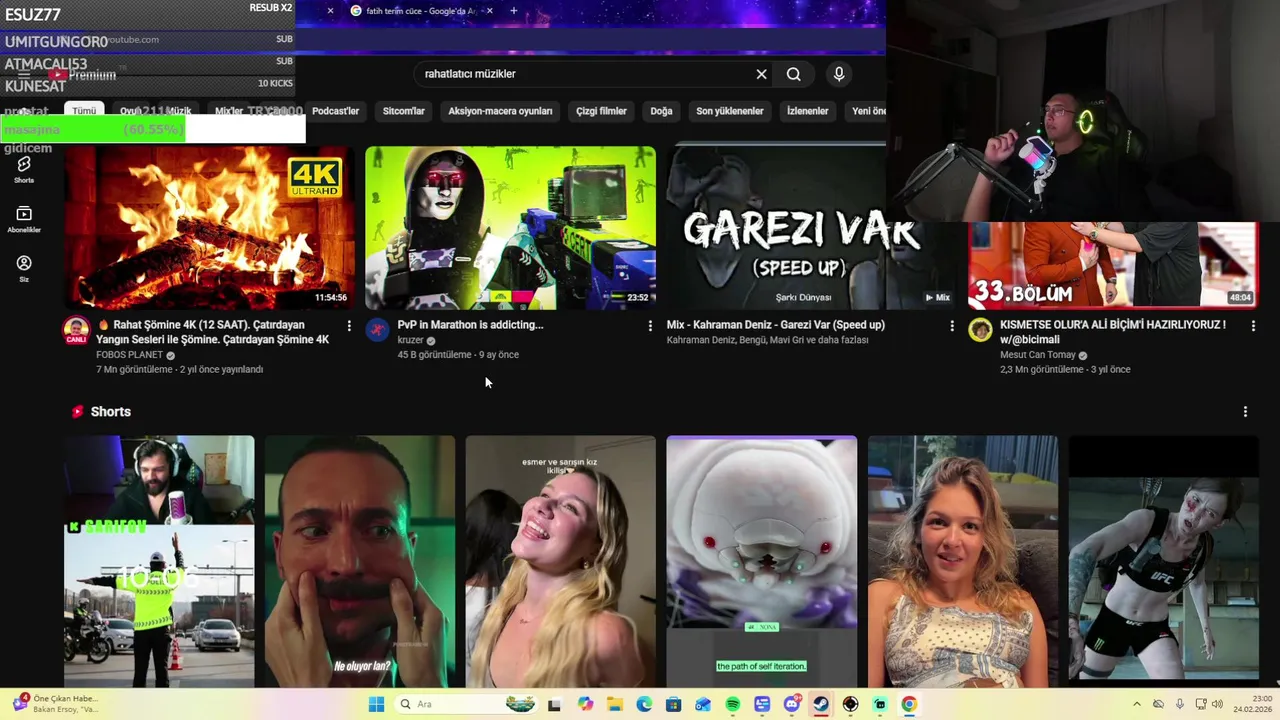Click the microphone icon in the system tray
The image size is (1280, 720).
[x=1180, y=704]
